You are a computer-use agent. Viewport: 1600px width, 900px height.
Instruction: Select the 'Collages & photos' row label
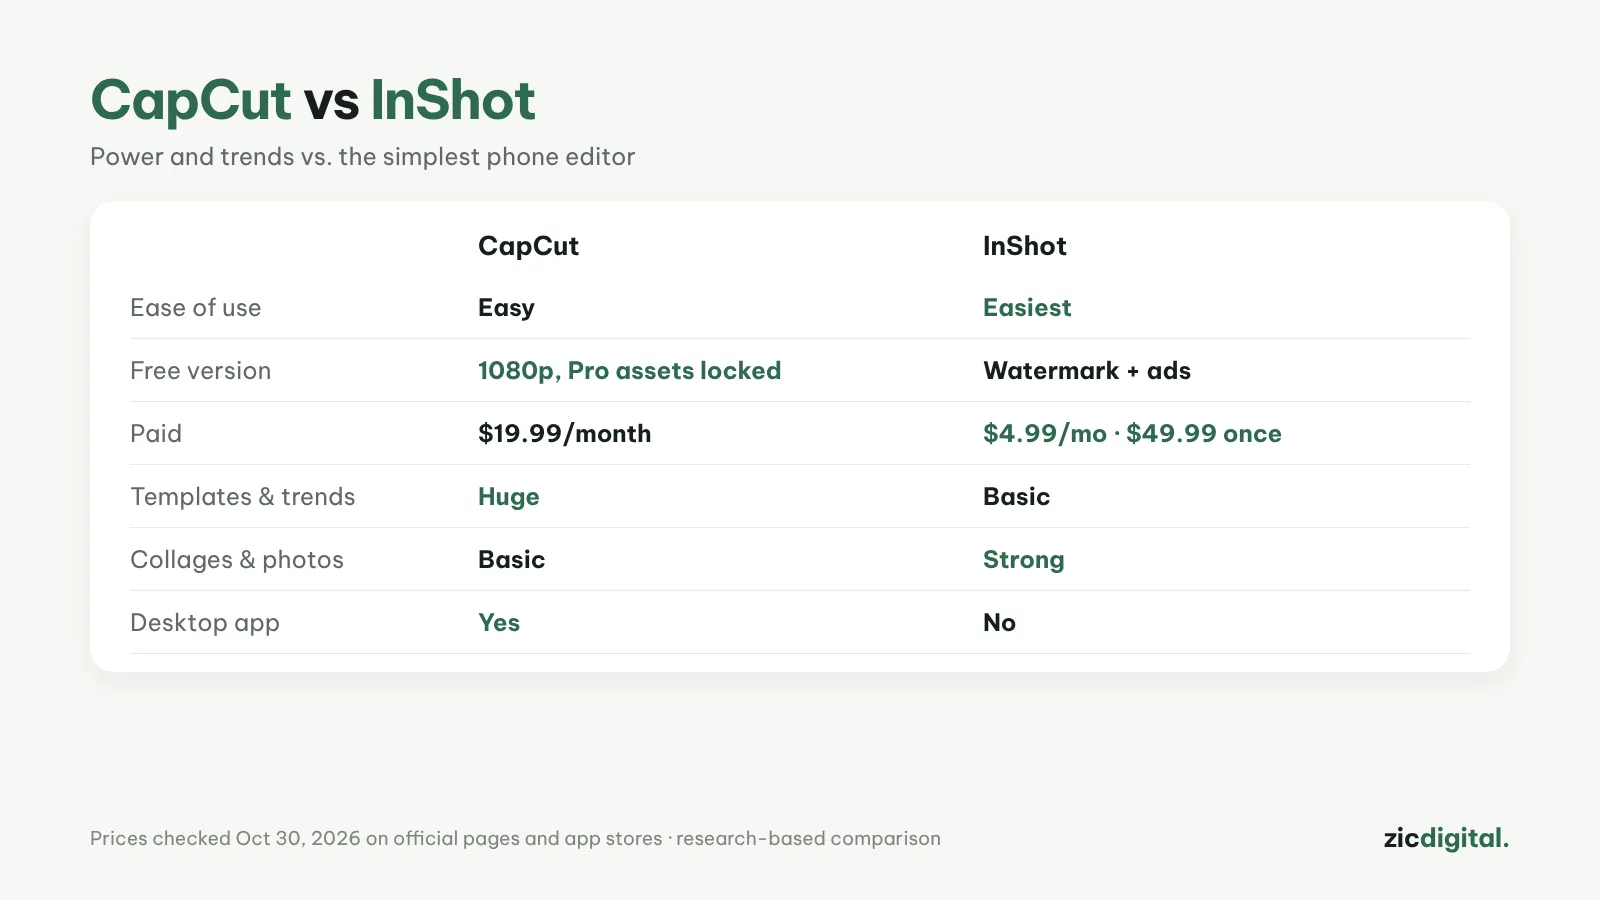[x=237, y=560]
